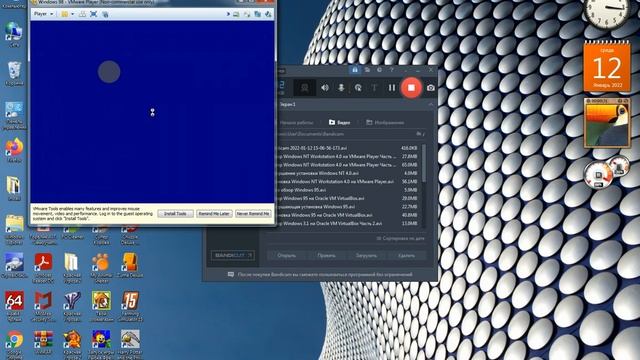This screenshot has width=640, height=360.
Task: Click the Удалить button in Bandicam
Action: point(406,256)
